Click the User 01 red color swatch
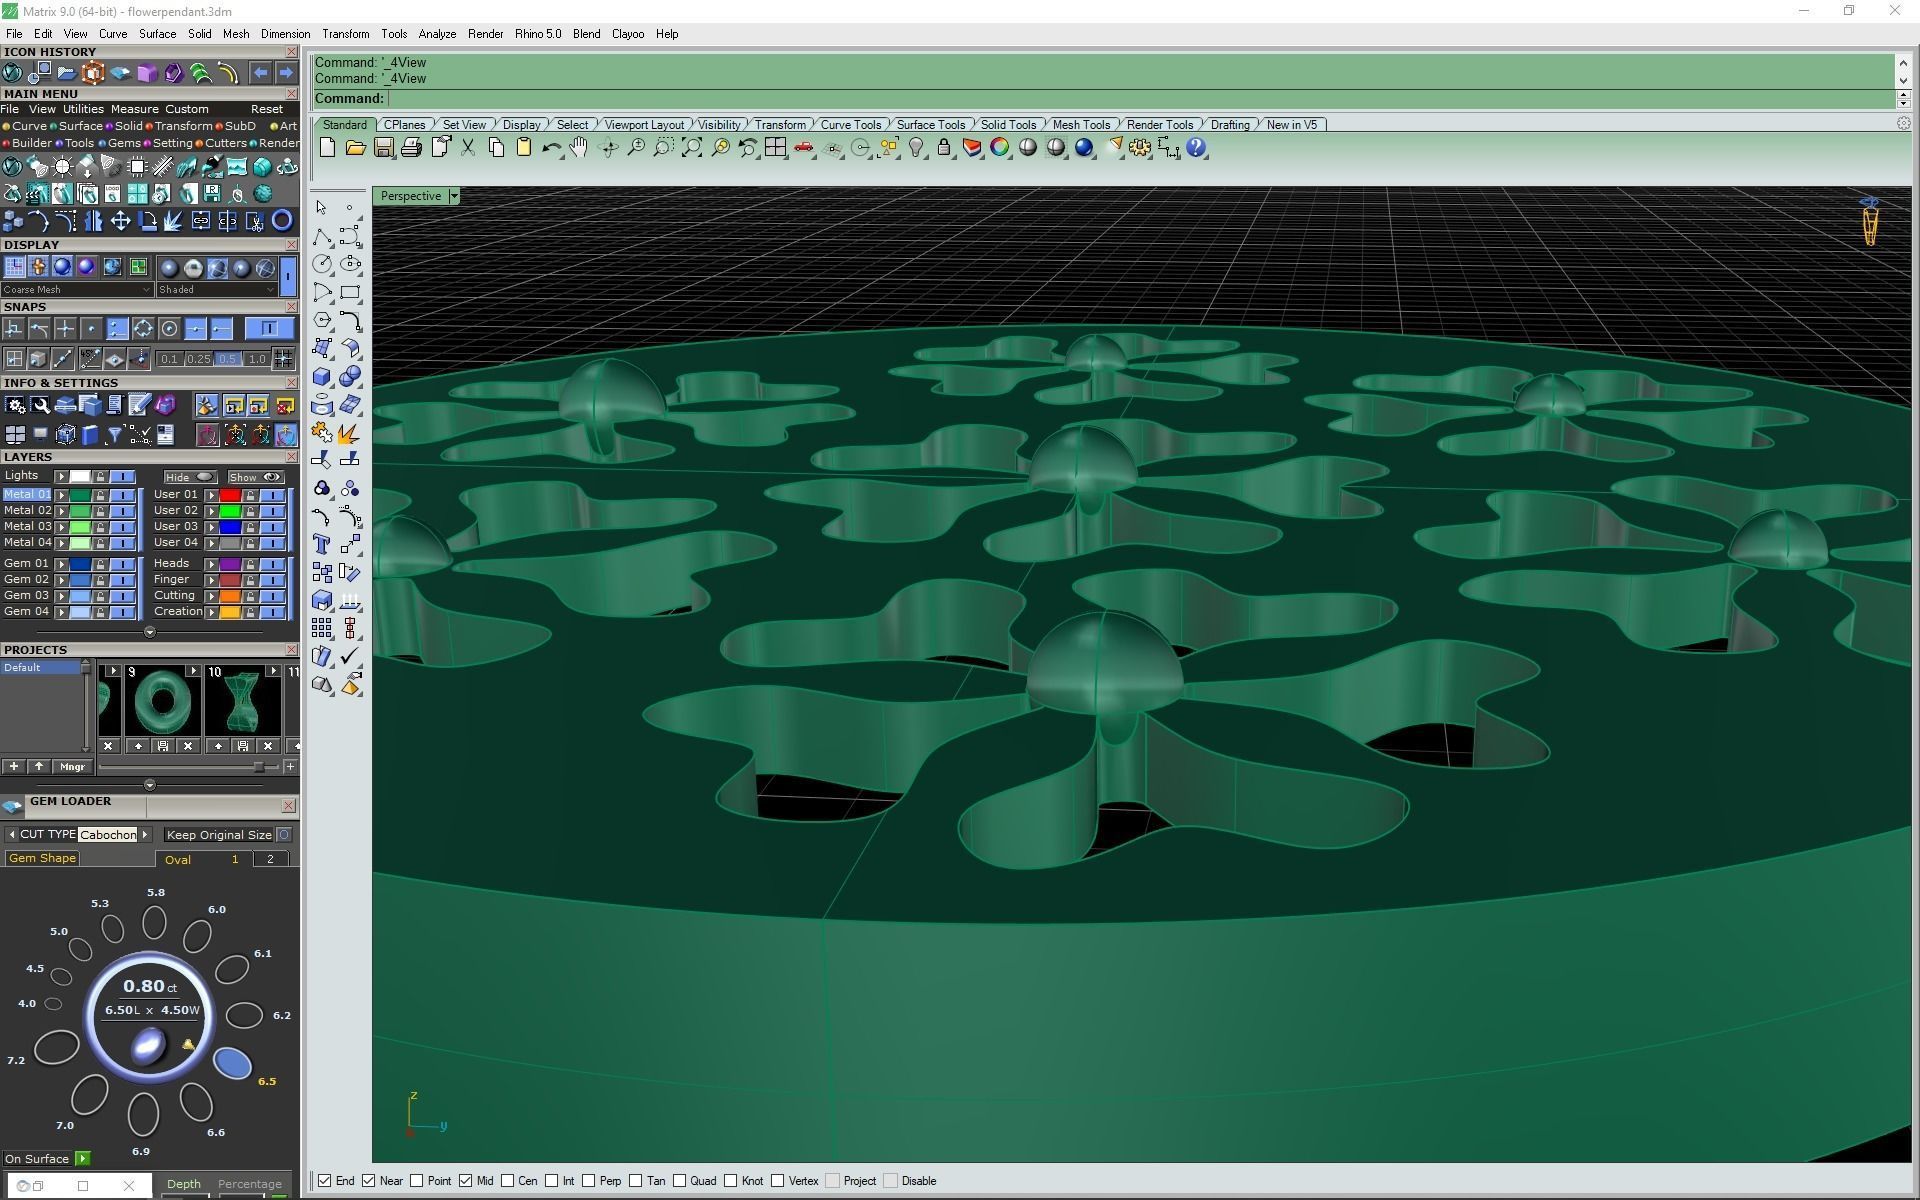1920x1200 pixels. tap(230, 495)
